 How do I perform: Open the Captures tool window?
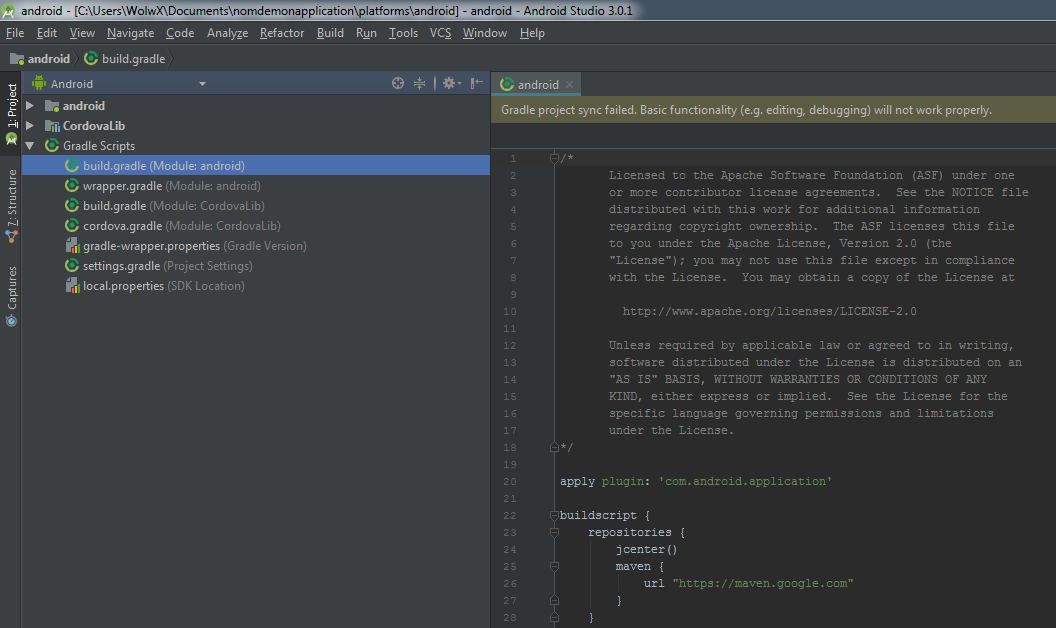tap(11, 295)
